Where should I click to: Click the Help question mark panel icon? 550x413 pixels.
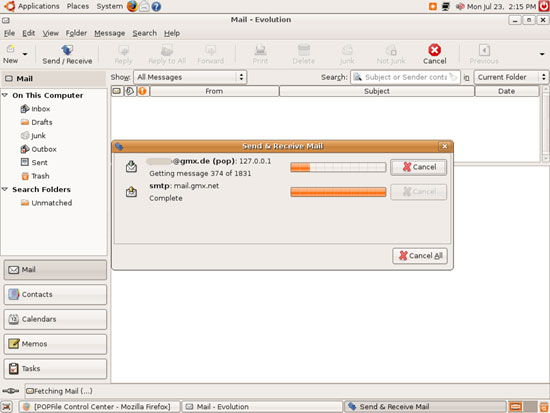pos(156,6)
